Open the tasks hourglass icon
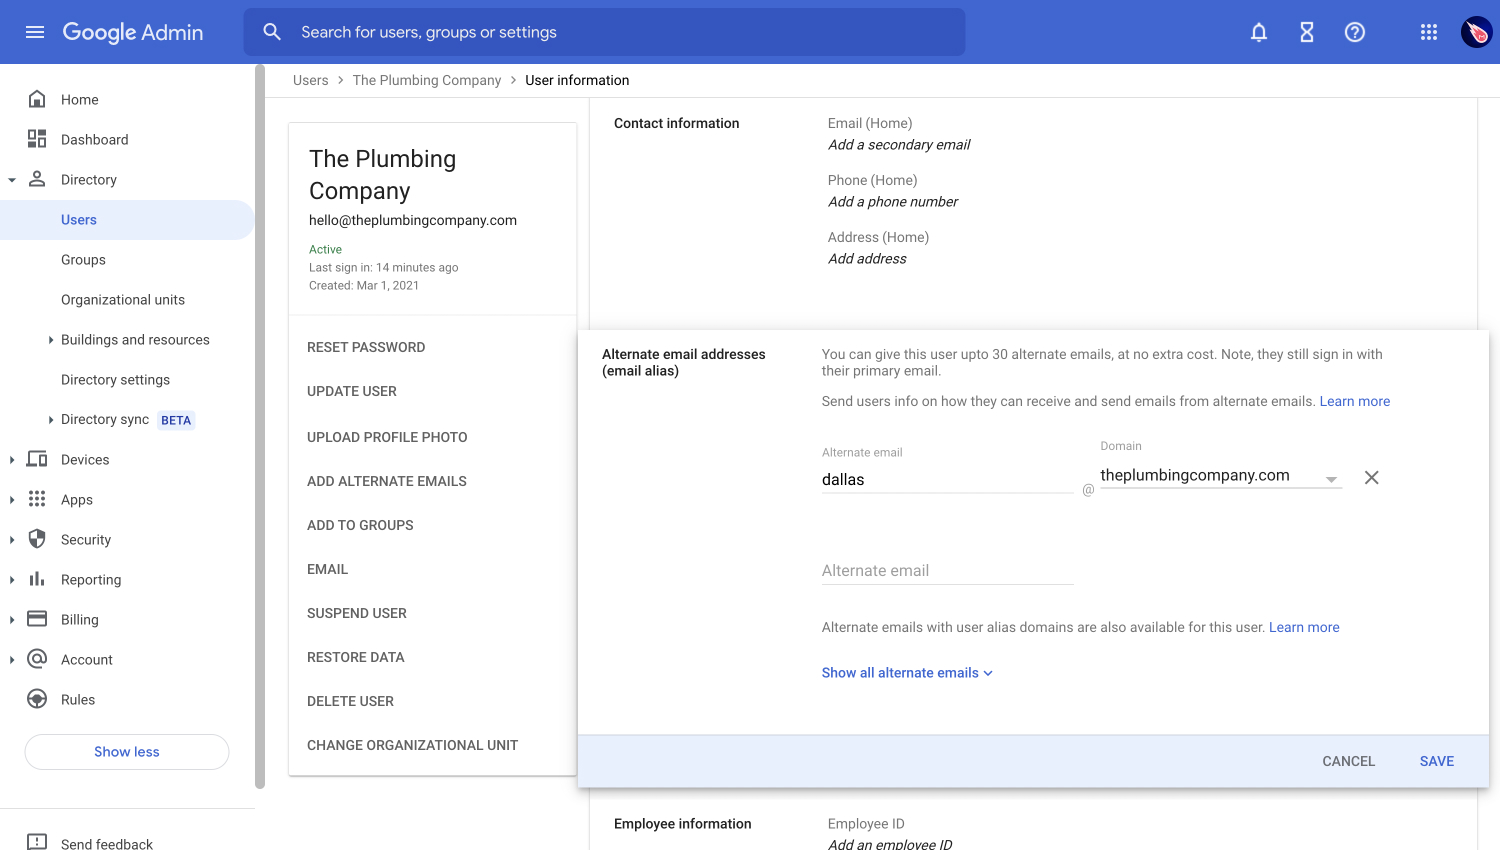 pyautogui.click(x=1307, y=32)
